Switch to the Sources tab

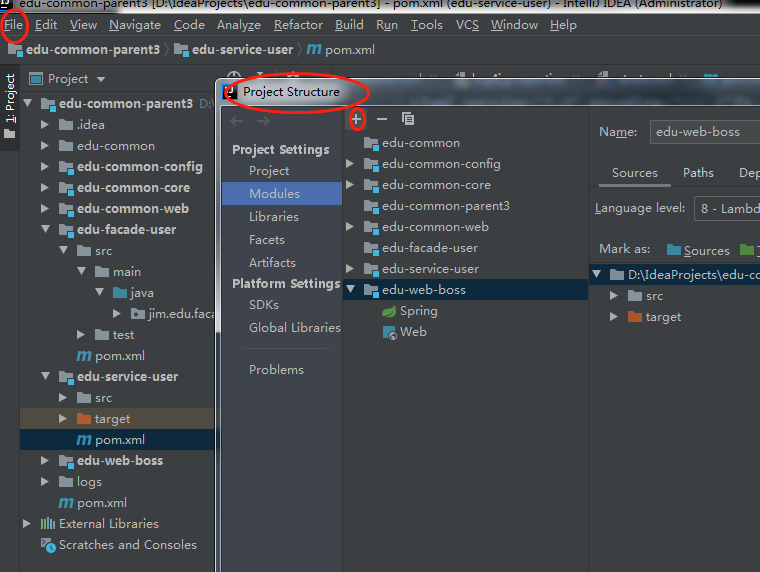click(x=634, y=173)
